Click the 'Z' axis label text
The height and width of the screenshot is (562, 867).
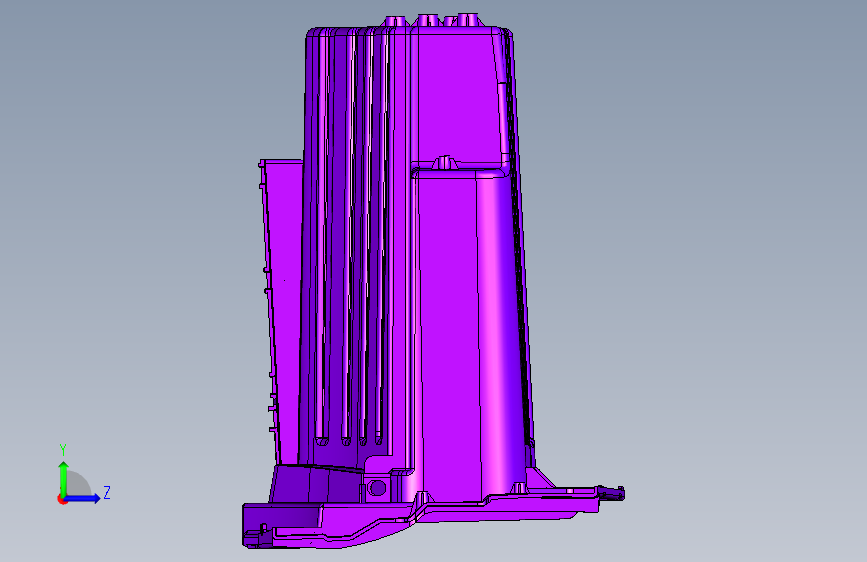(x=107, y=492)
